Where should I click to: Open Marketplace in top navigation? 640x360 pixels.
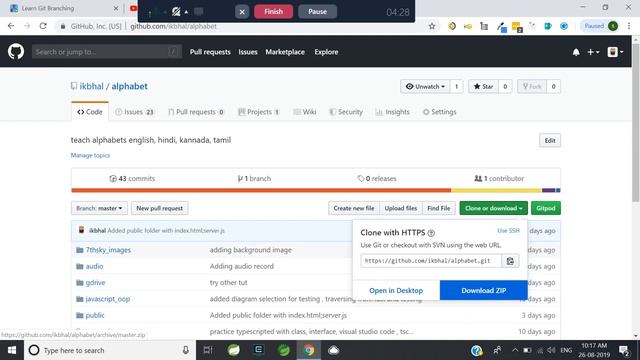(285, 52)
